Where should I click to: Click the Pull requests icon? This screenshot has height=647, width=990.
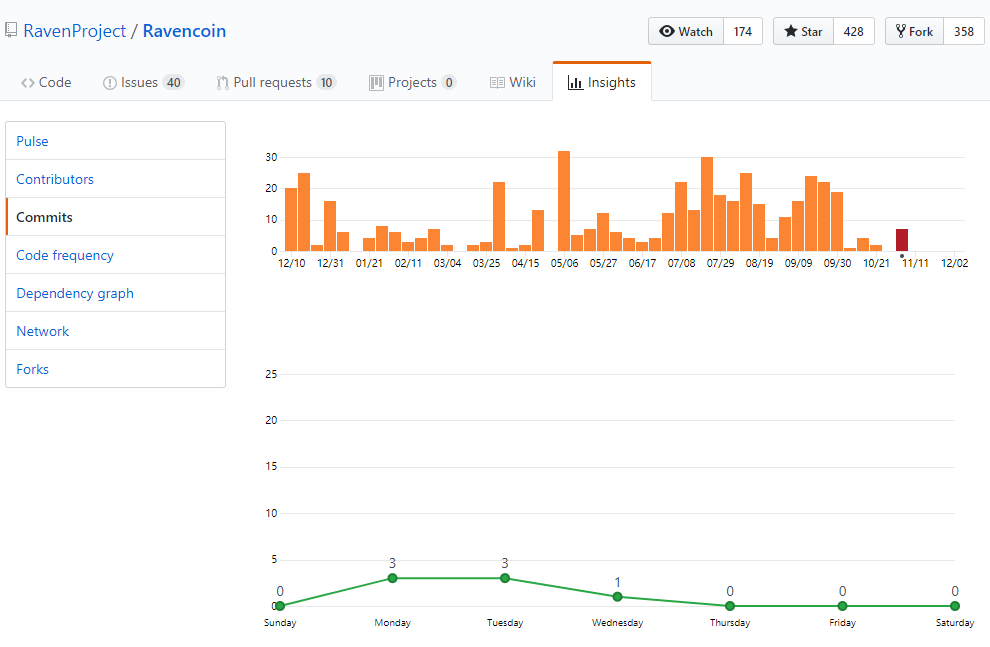click(222, 83)
